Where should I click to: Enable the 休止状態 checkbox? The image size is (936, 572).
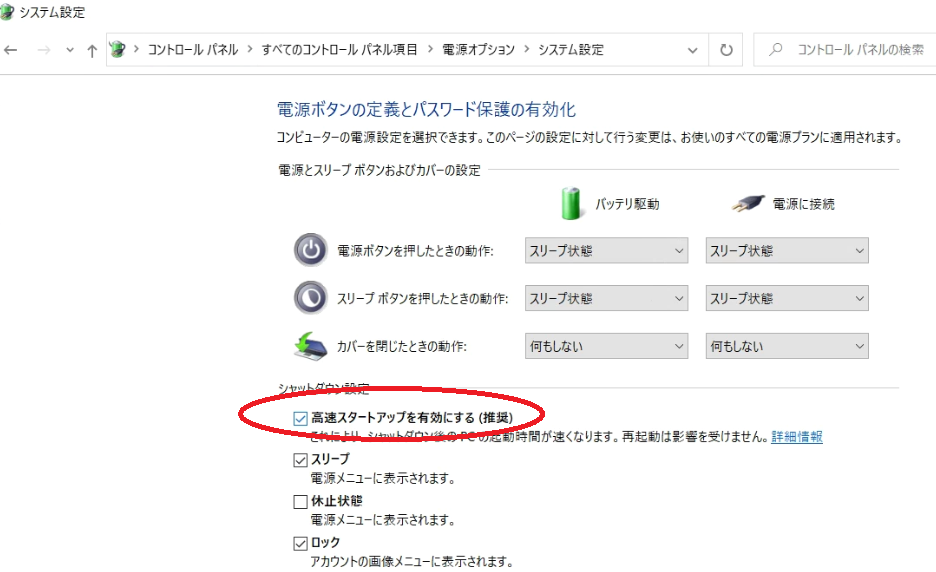pyautogui.click(x=300, y=502)
